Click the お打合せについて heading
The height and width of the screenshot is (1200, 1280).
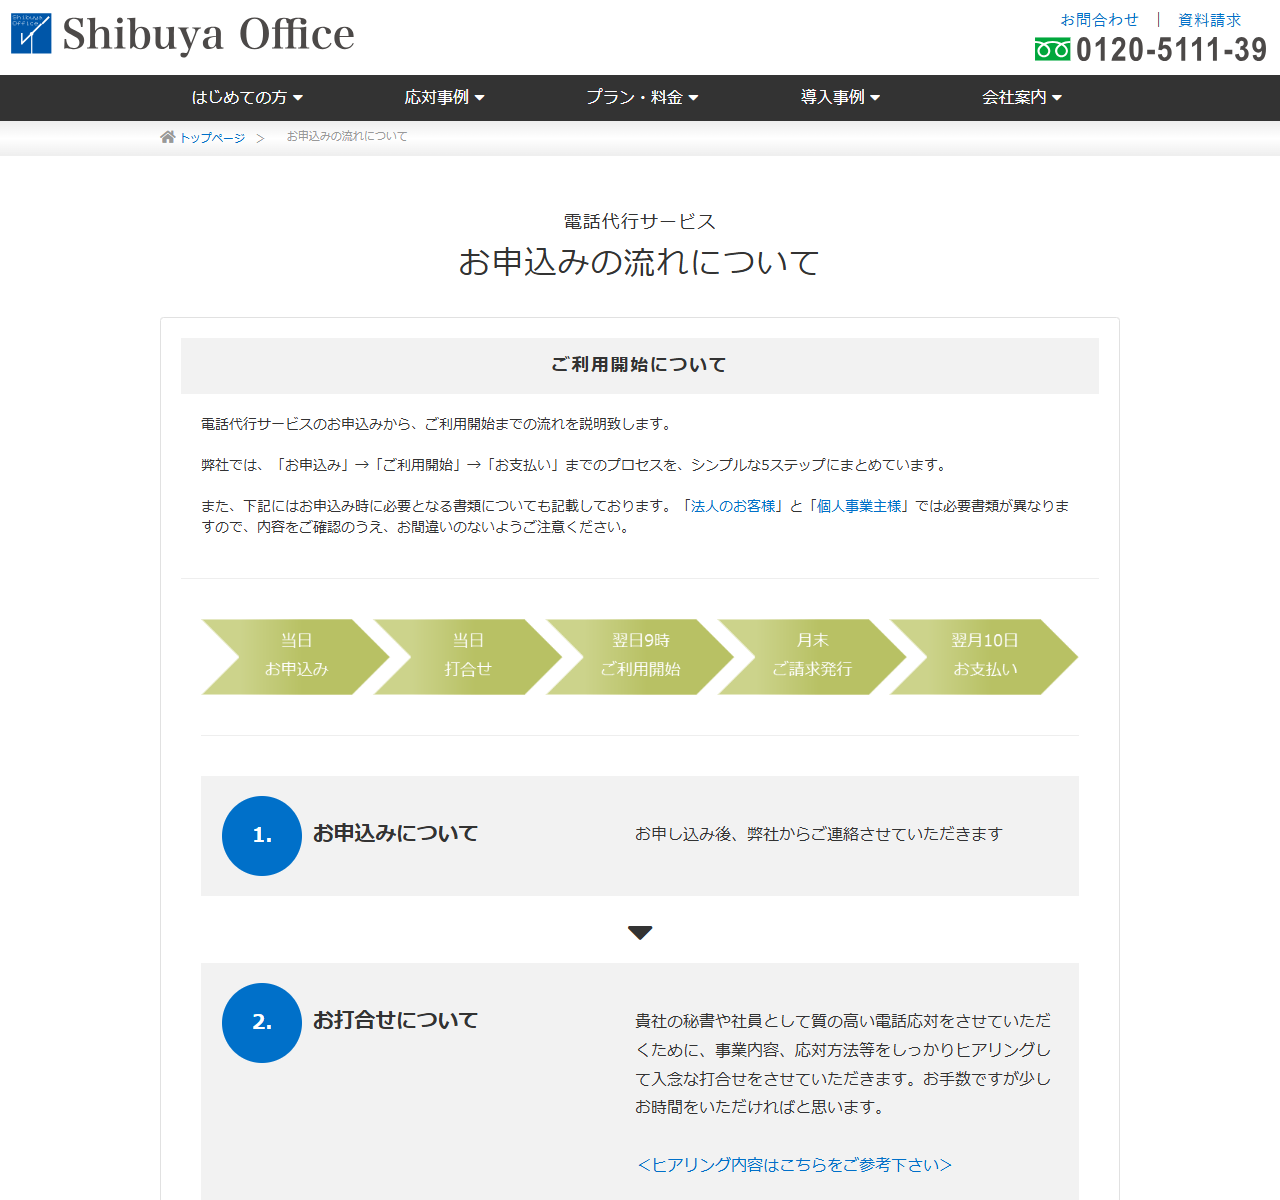396,1020
